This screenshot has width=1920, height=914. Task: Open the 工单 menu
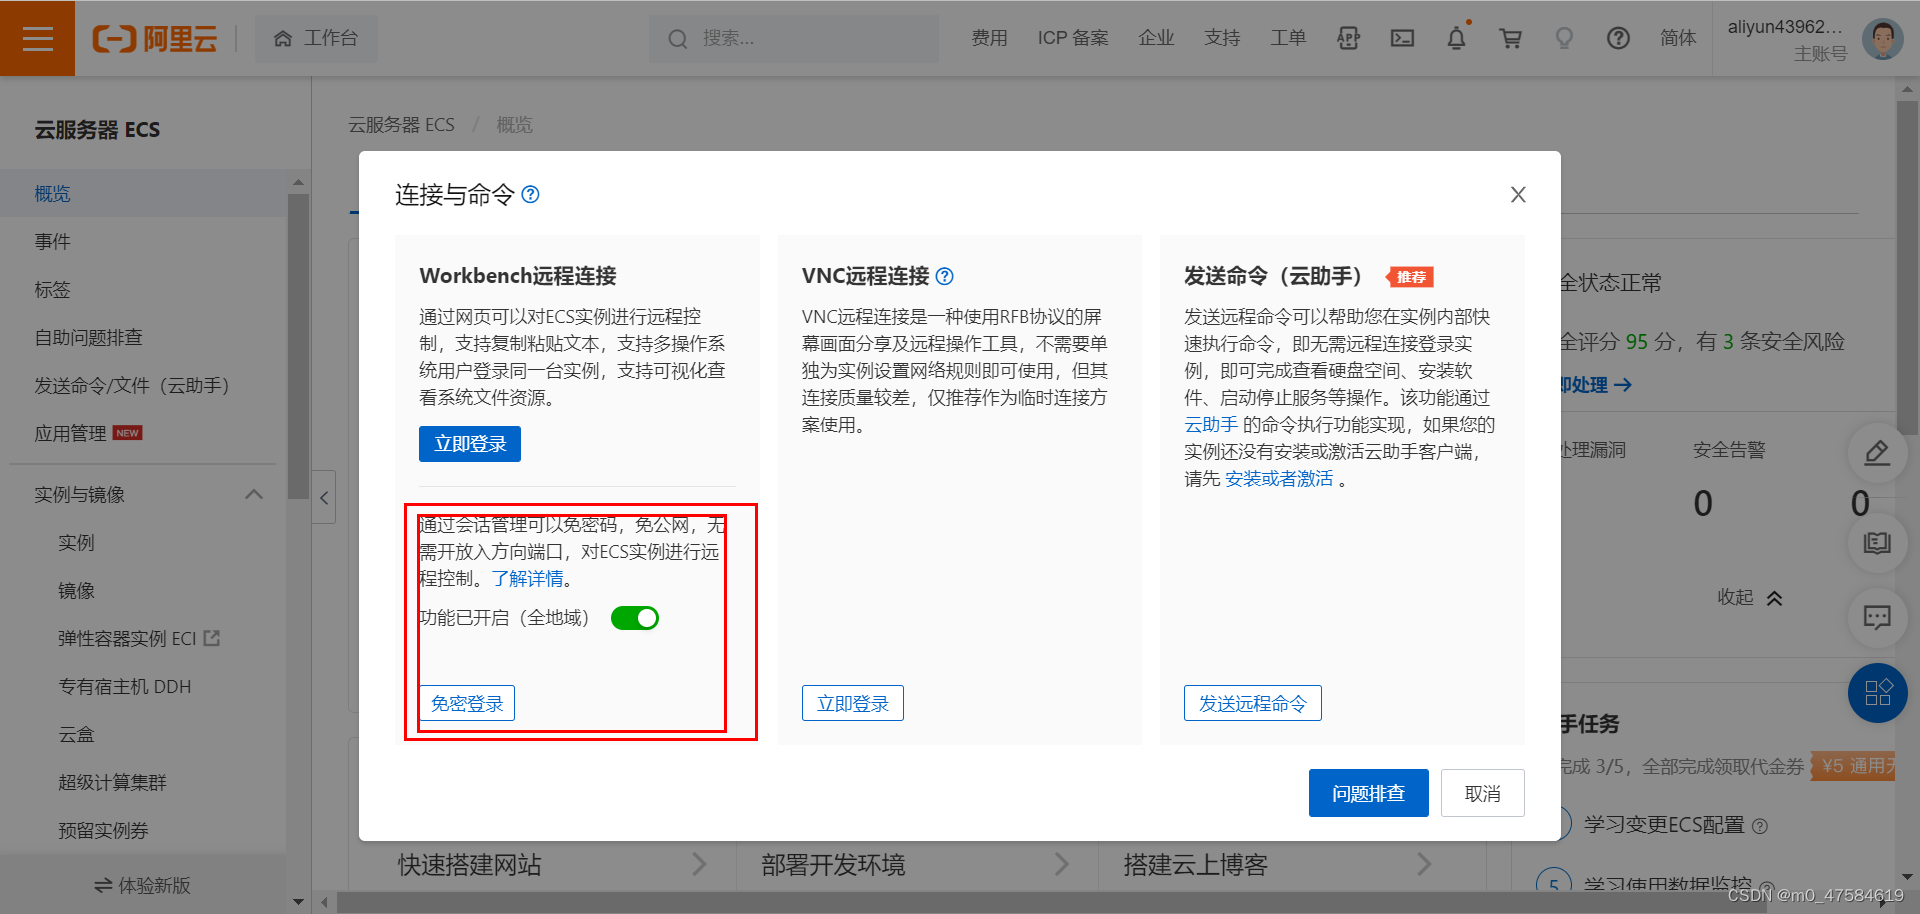[x=1288, y=38]
